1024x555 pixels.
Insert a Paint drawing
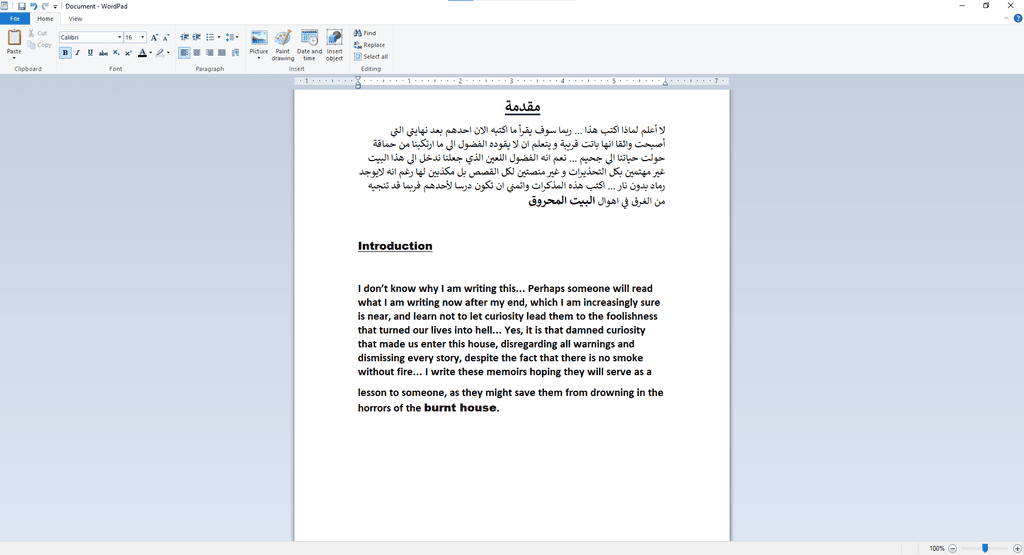click(283, 45)
